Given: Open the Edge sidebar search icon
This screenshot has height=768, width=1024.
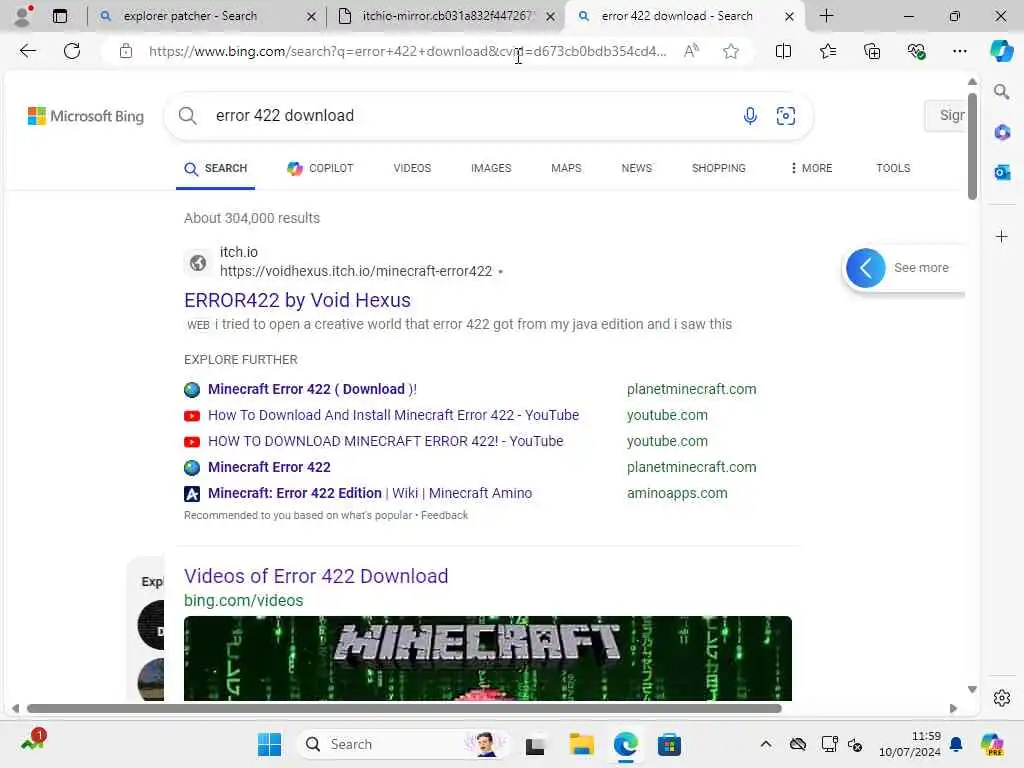Looking at the screenshot, I should click(x=1001, y=92).
